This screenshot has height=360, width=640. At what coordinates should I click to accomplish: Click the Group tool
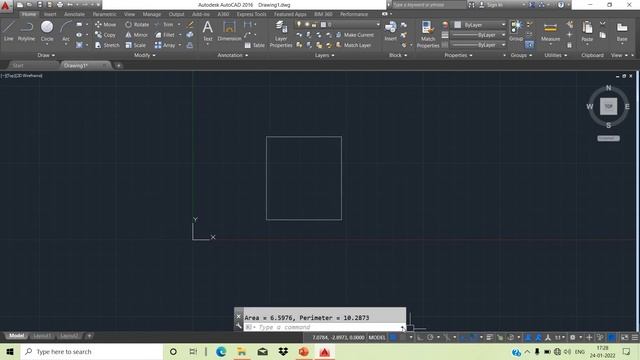pyautogui.click(x=516, y=31)
